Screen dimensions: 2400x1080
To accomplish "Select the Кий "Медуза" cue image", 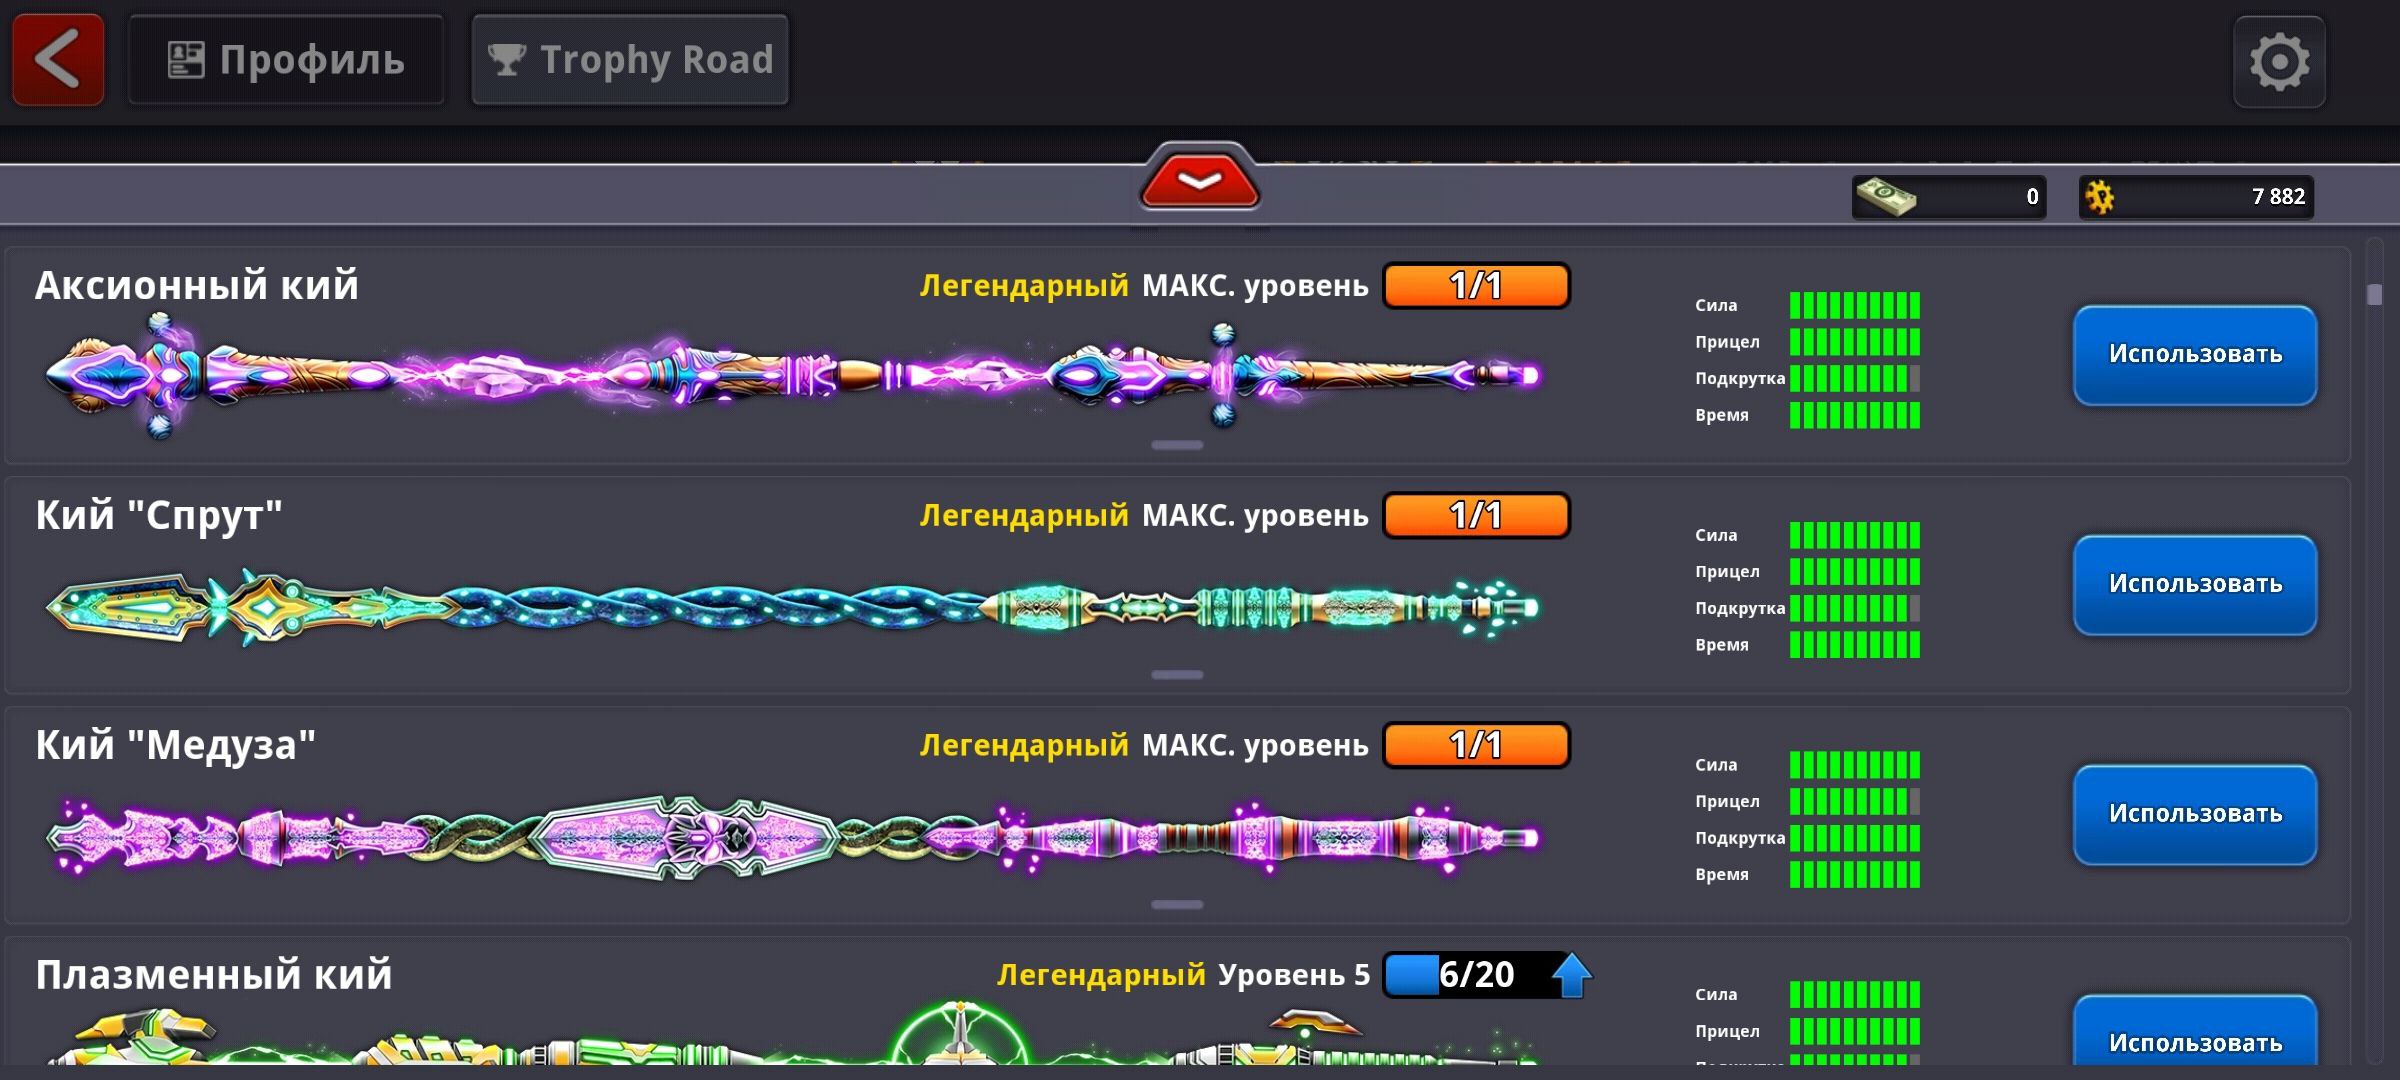I will tap(792, 838).
